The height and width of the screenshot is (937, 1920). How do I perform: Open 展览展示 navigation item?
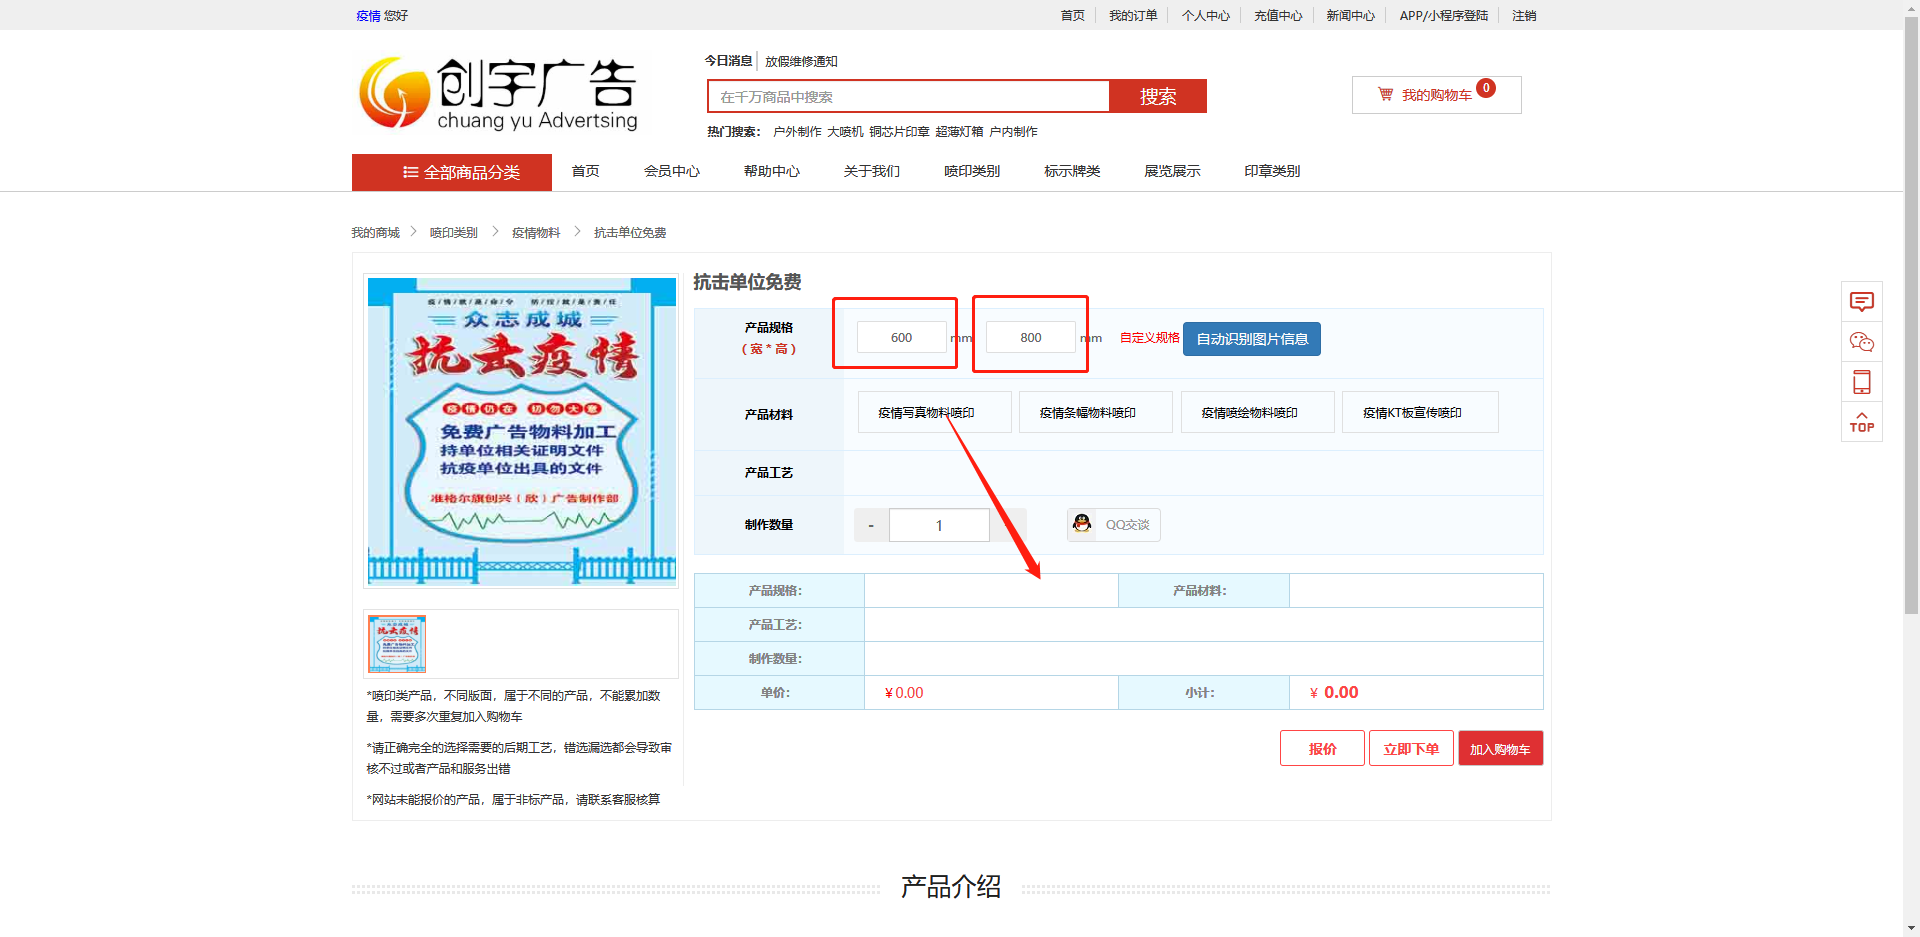(1172, 171)
